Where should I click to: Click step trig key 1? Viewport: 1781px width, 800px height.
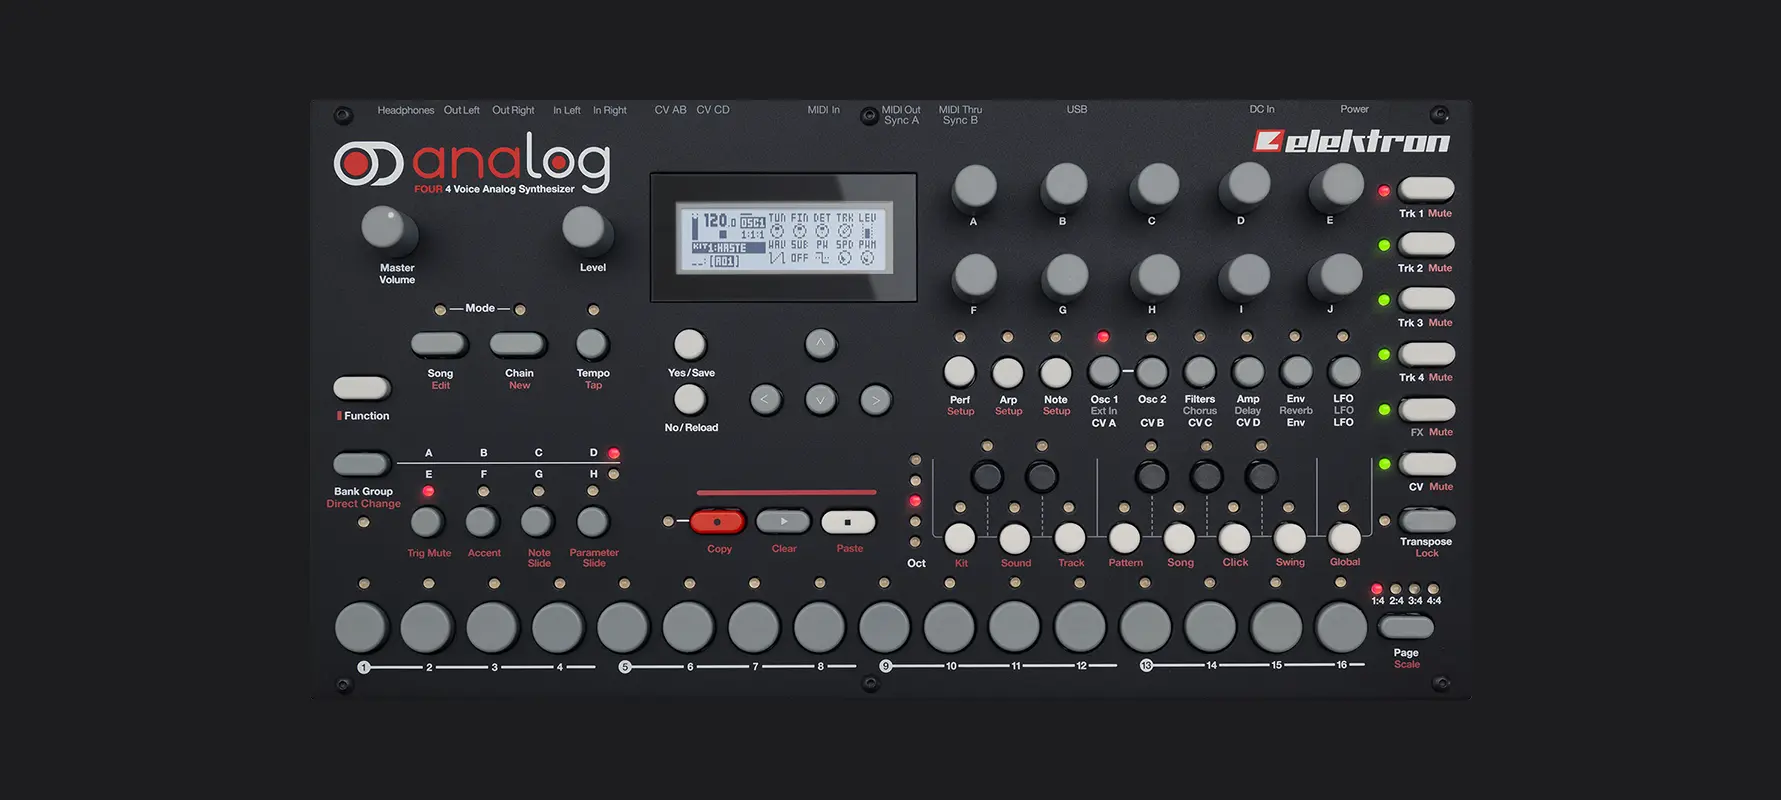(x=361, y=627)
